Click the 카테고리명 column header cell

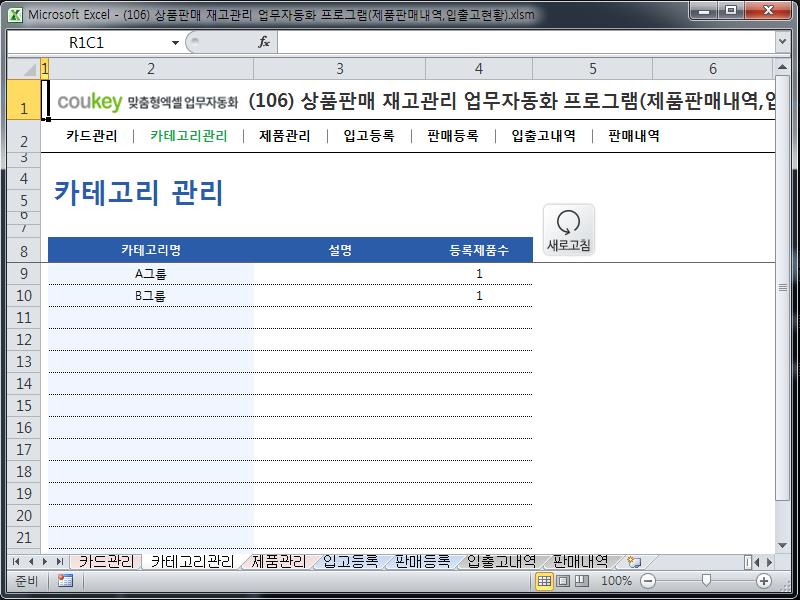151,250
